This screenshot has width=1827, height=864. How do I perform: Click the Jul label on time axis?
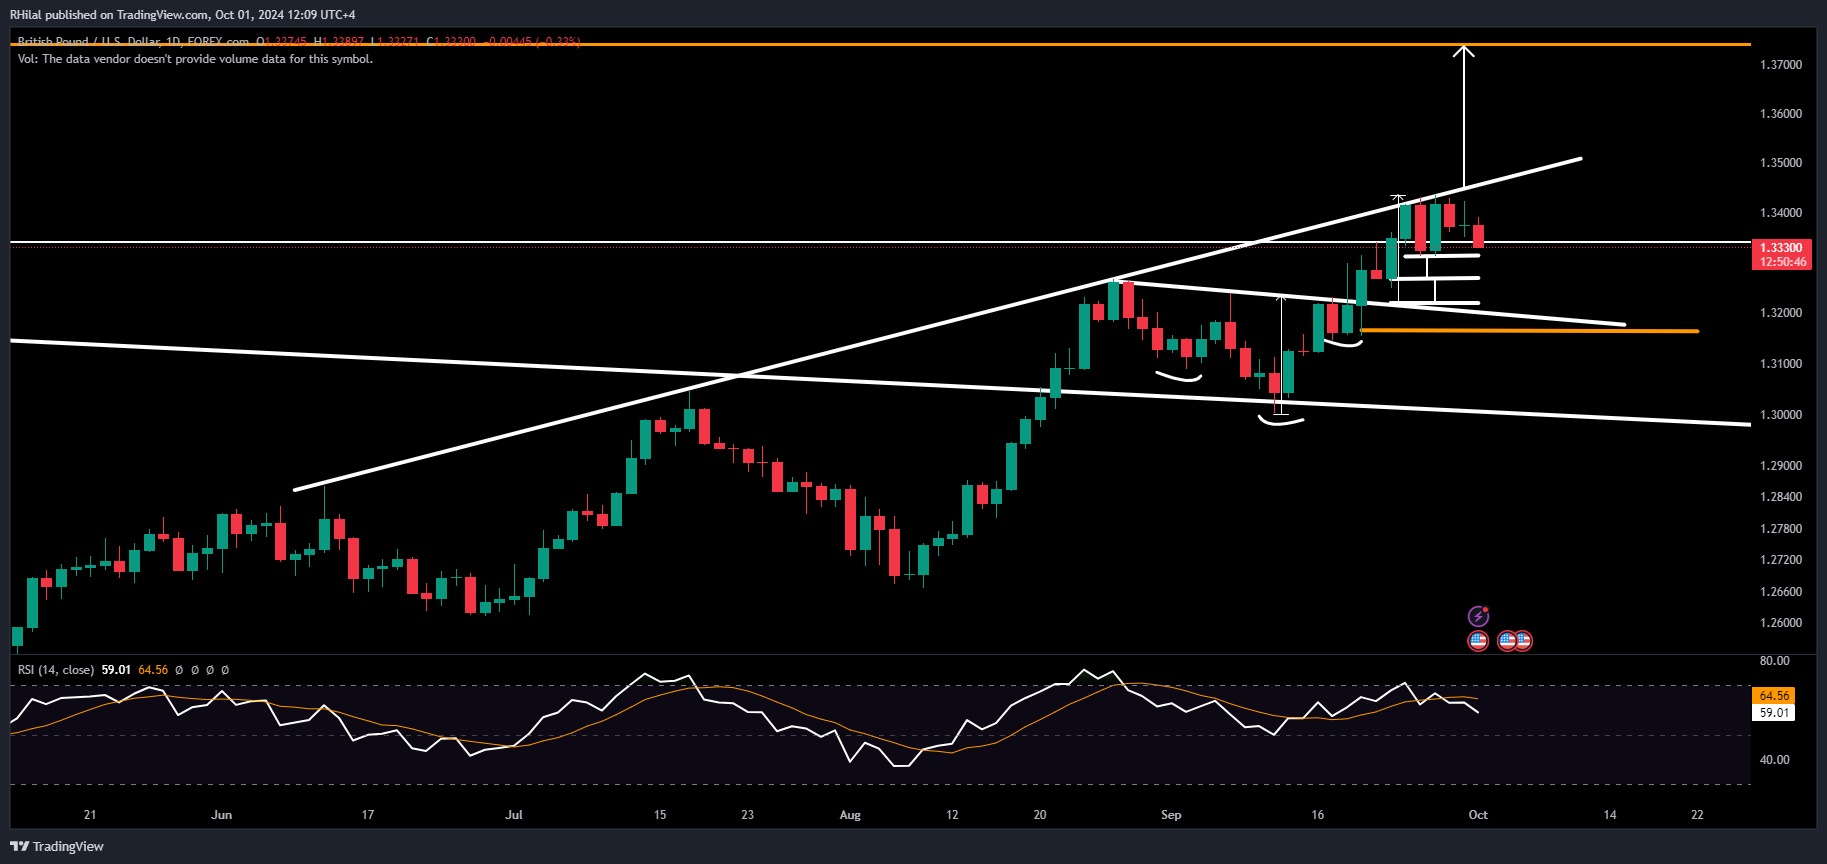coord(514,815)
